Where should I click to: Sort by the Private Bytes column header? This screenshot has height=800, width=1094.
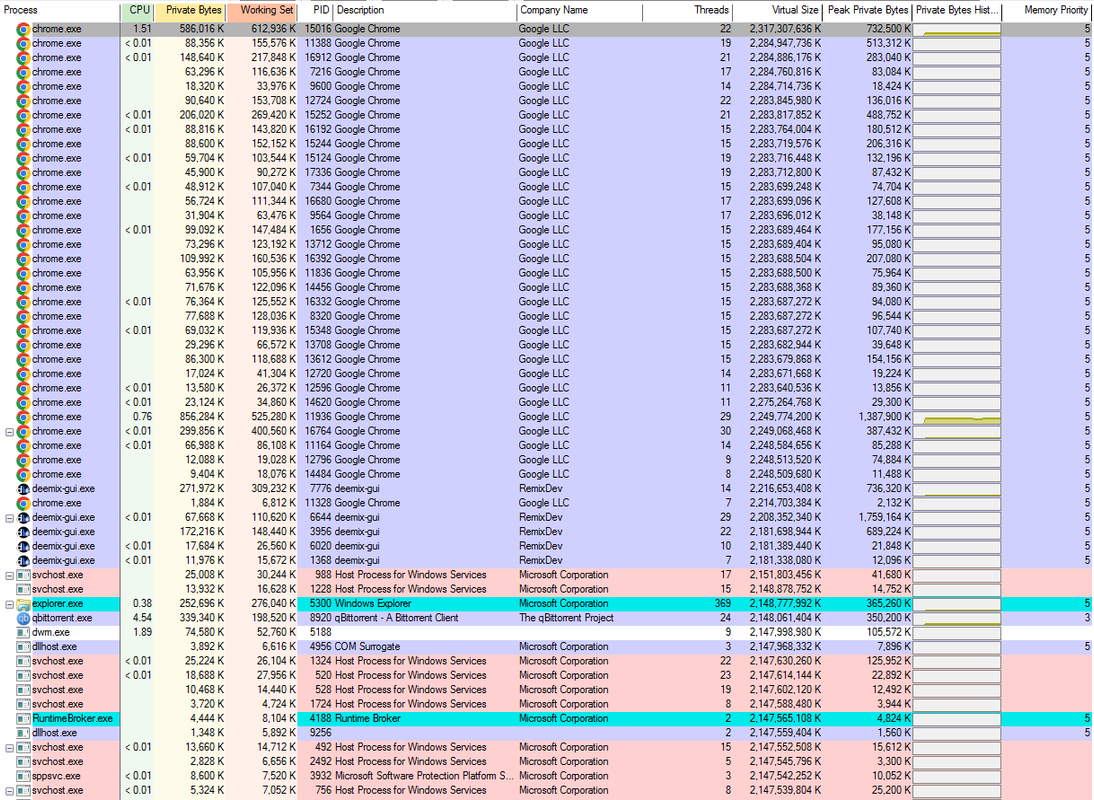190,10
